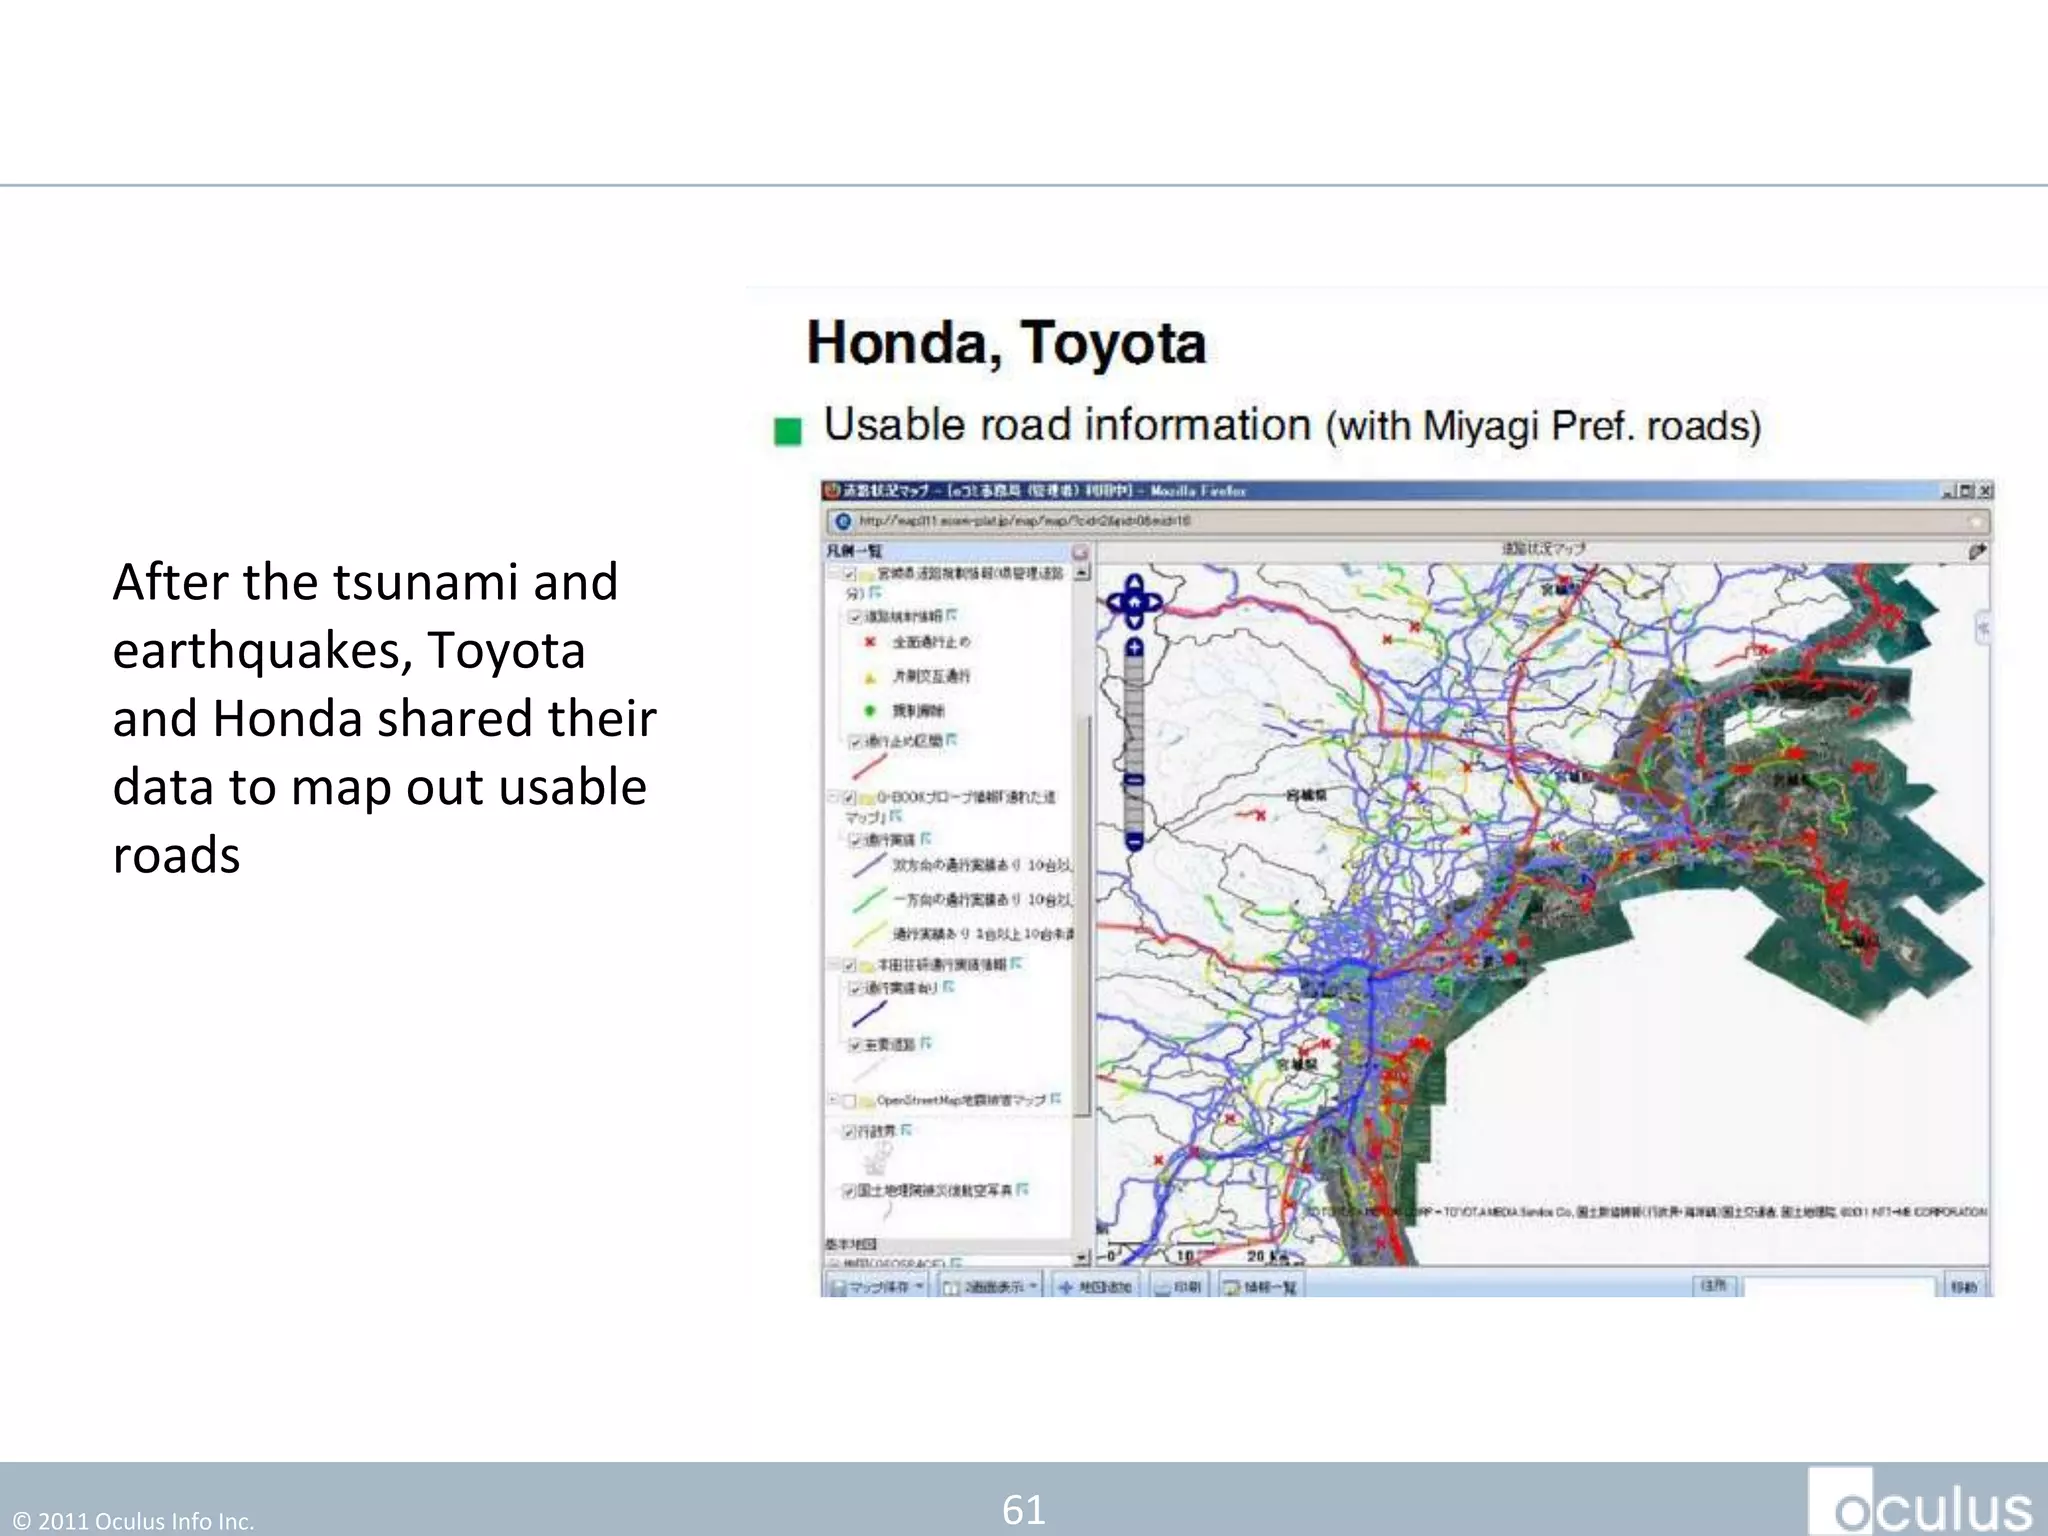The image size is (2048, 1536).
Task: Zoom in with the plus button on map
Action: pyautogui.click(x=1134, y=648)
